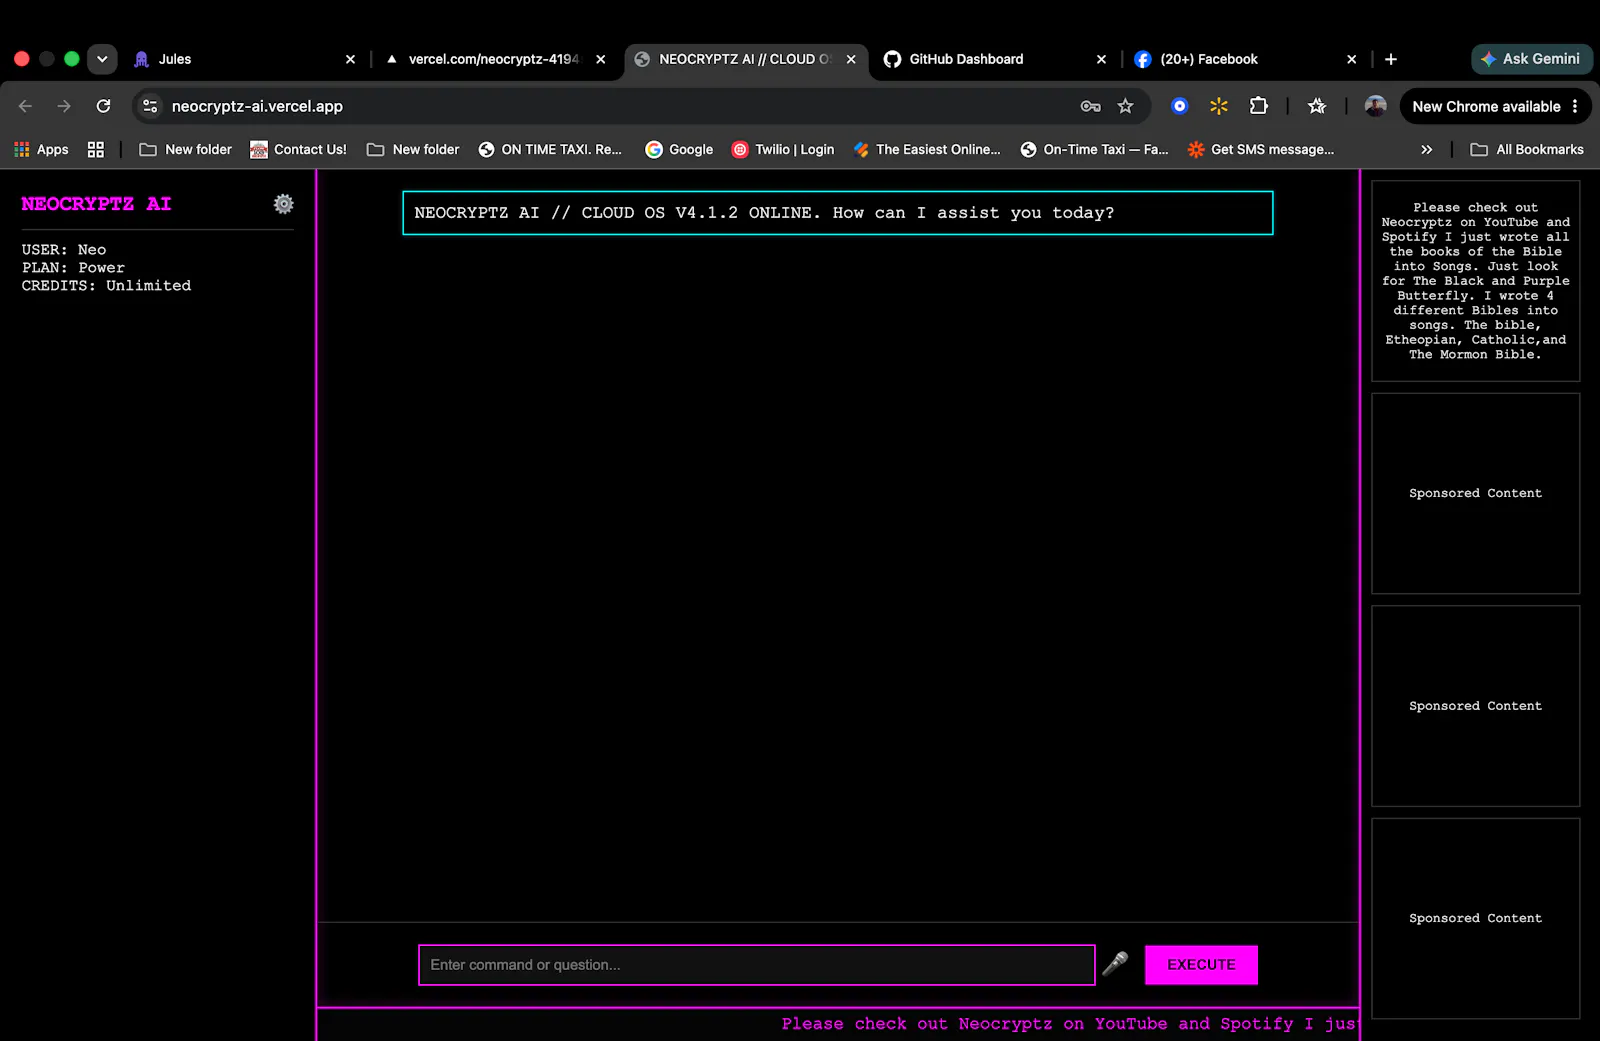Click the orange asterisk extension icon

click(x=1219, y=106)
